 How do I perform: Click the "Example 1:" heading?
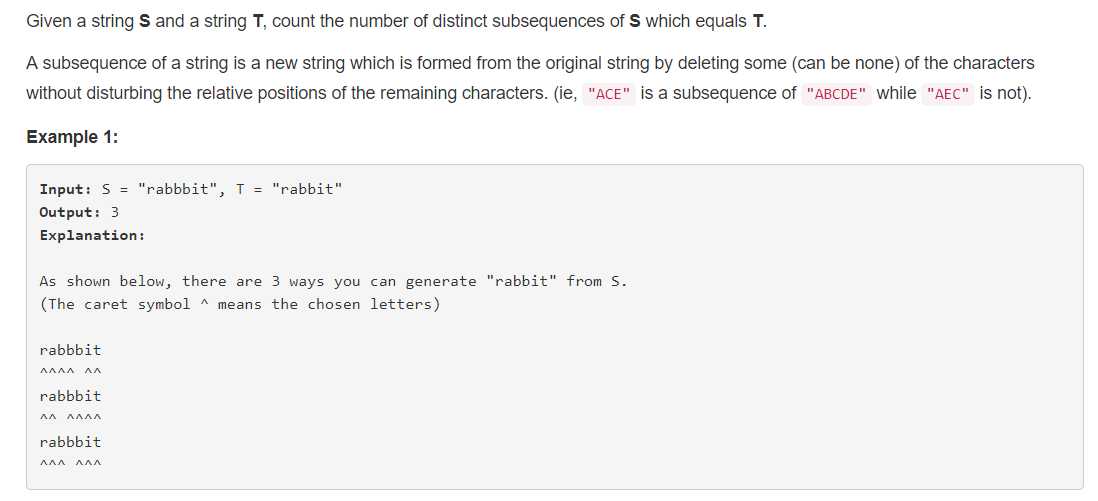72,137
